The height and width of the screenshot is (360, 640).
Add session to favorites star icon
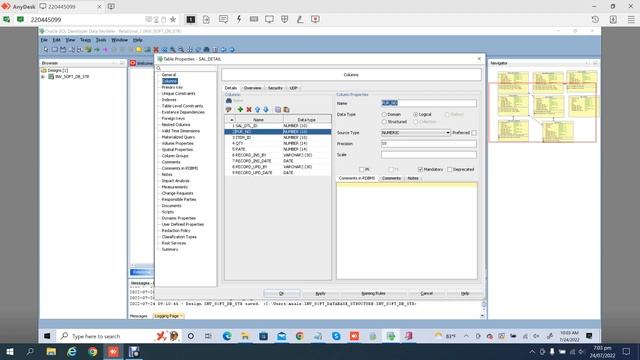click(x=173, y=19)
